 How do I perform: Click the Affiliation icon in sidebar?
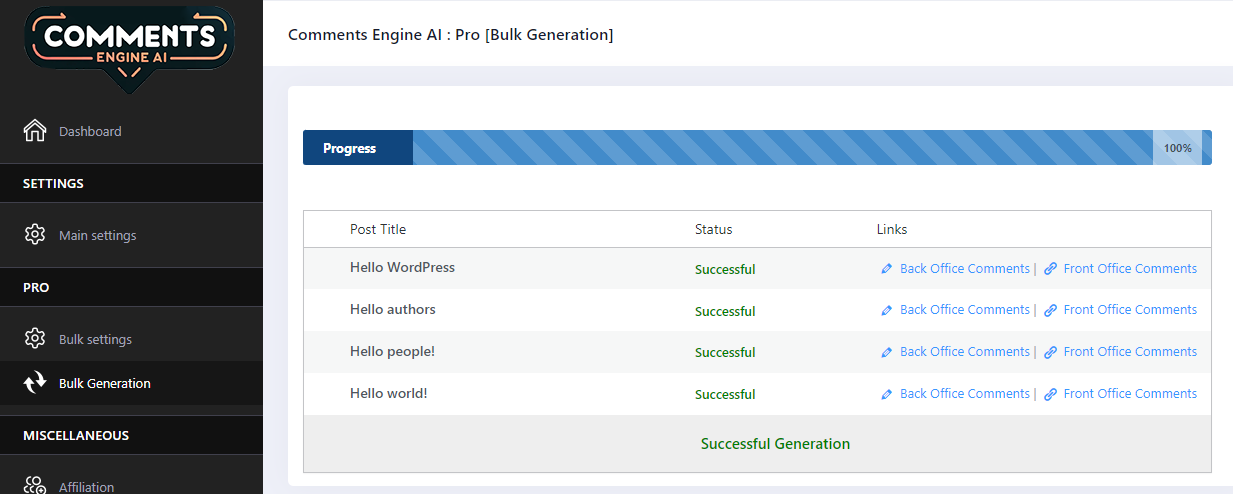tap(35, 486)
